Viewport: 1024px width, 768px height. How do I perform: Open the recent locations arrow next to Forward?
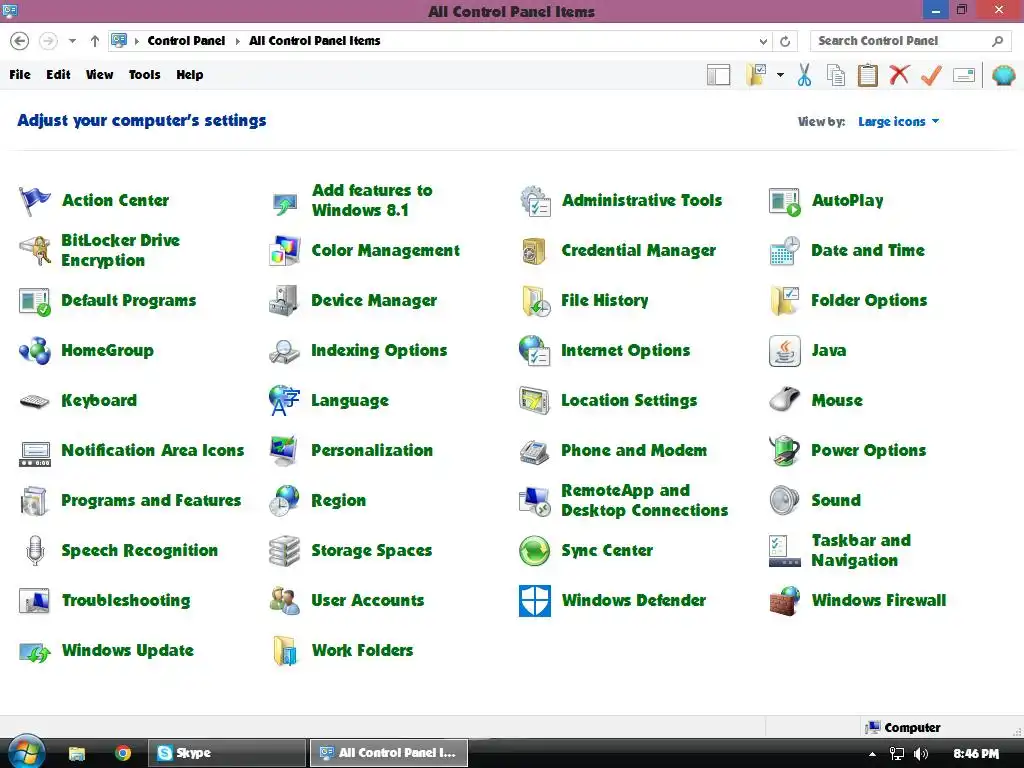point(72,40)
